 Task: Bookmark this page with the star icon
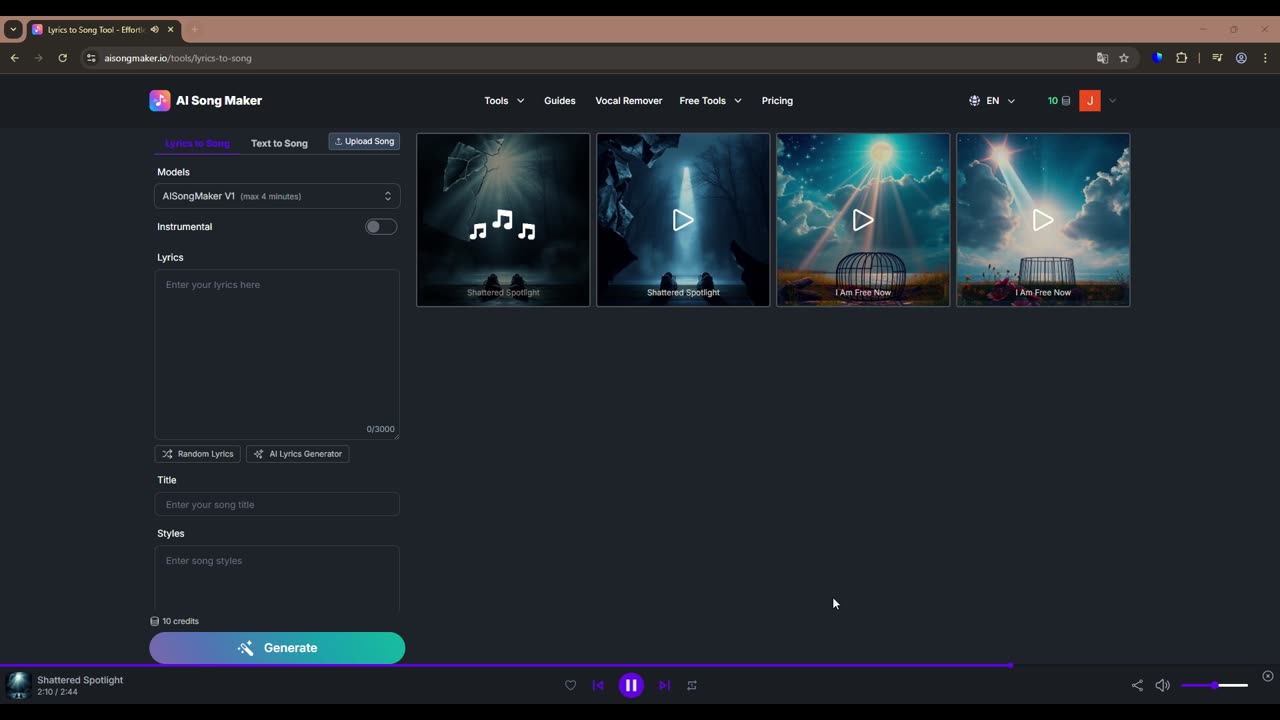(x=1124, y=58)
